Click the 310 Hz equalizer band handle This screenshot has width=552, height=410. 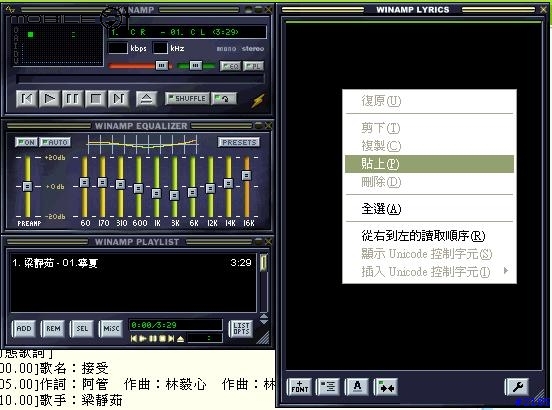point(120,184)
